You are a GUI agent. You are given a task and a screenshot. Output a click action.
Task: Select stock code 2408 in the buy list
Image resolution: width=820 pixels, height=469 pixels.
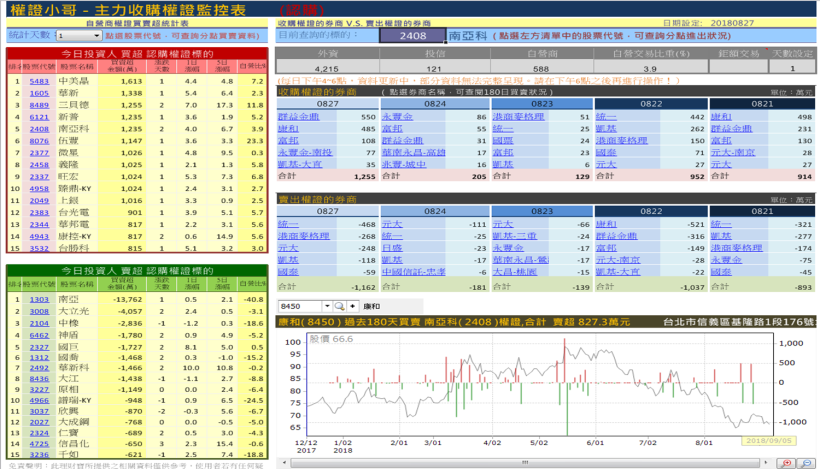[x=39, y=129]
